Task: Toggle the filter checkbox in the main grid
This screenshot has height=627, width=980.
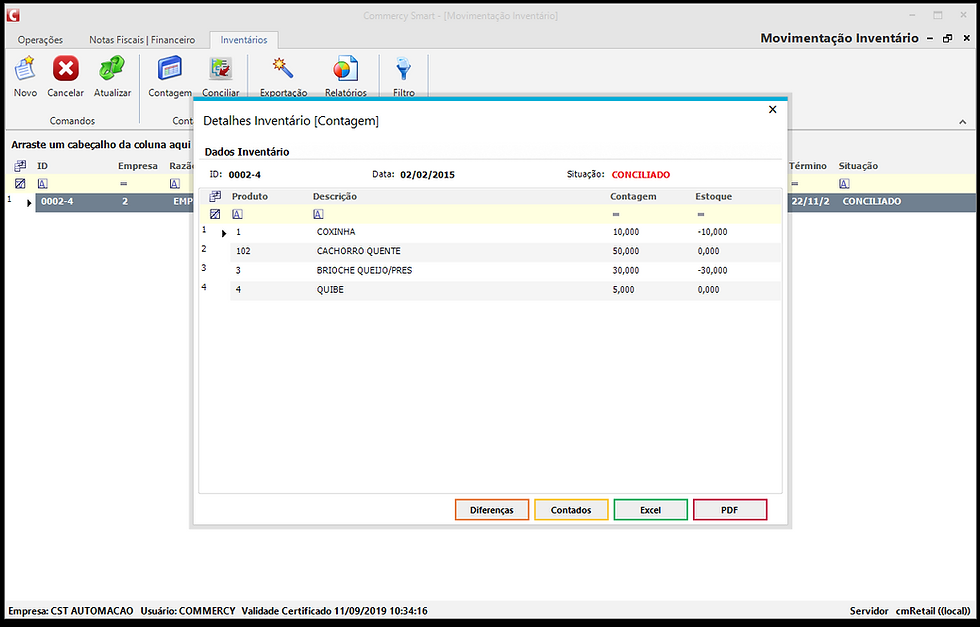Action: [22, 183]
